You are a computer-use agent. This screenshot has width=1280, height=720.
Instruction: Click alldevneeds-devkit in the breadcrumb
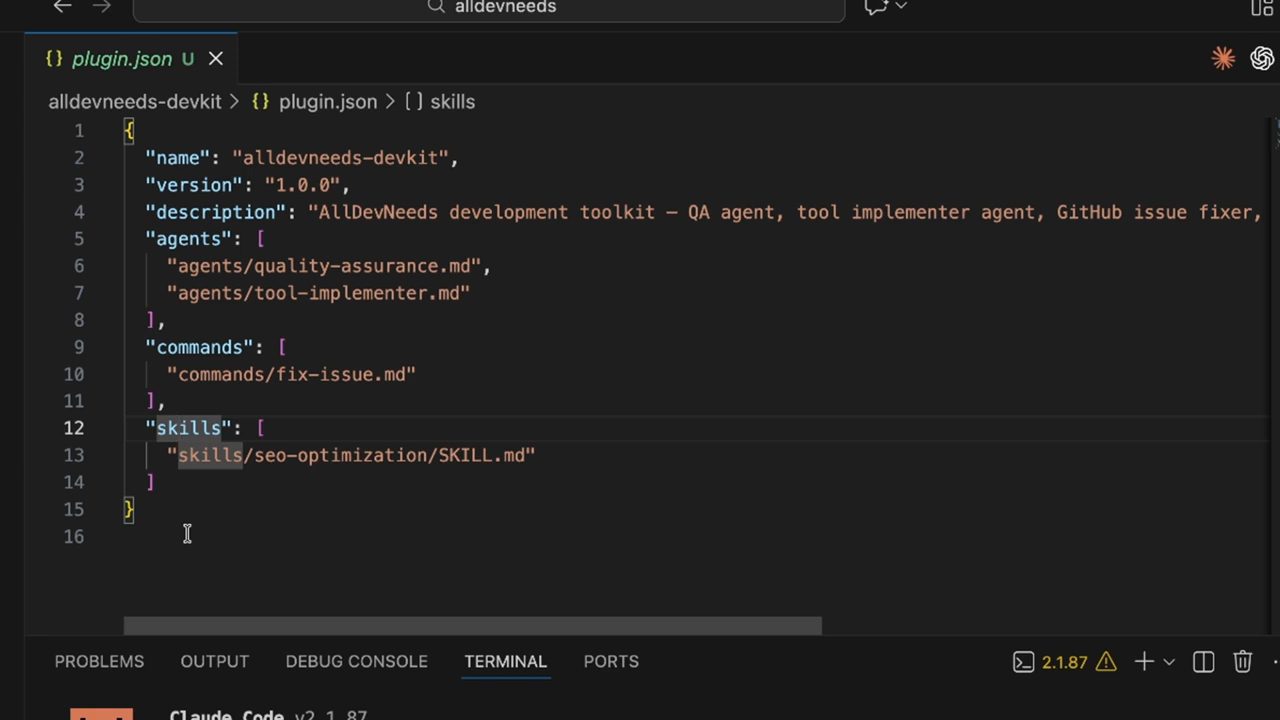point(135,102)
